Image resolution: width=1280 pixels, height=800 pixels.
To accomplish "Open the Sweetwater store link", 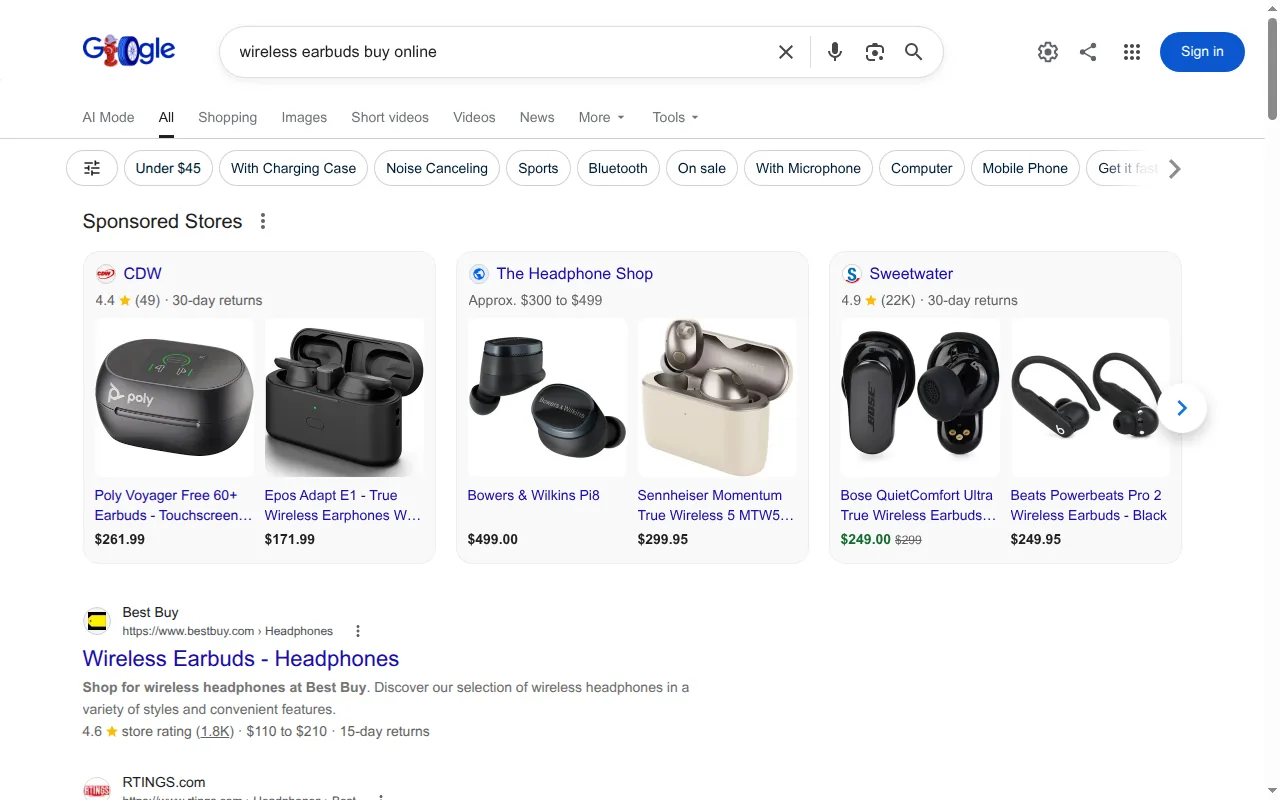I will tap(911, 274).
